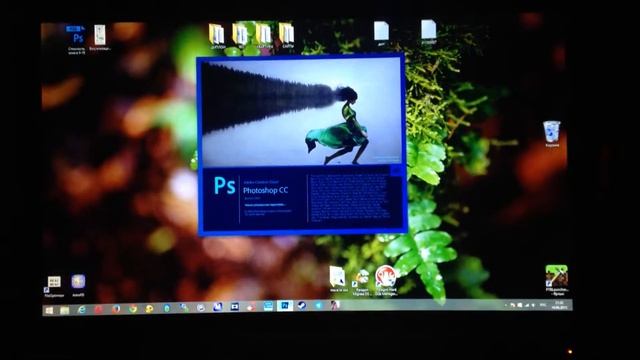The width and height of the screenshot is (640, 360).
Task: Open the volume control in the tray
Action: point(533,305)
